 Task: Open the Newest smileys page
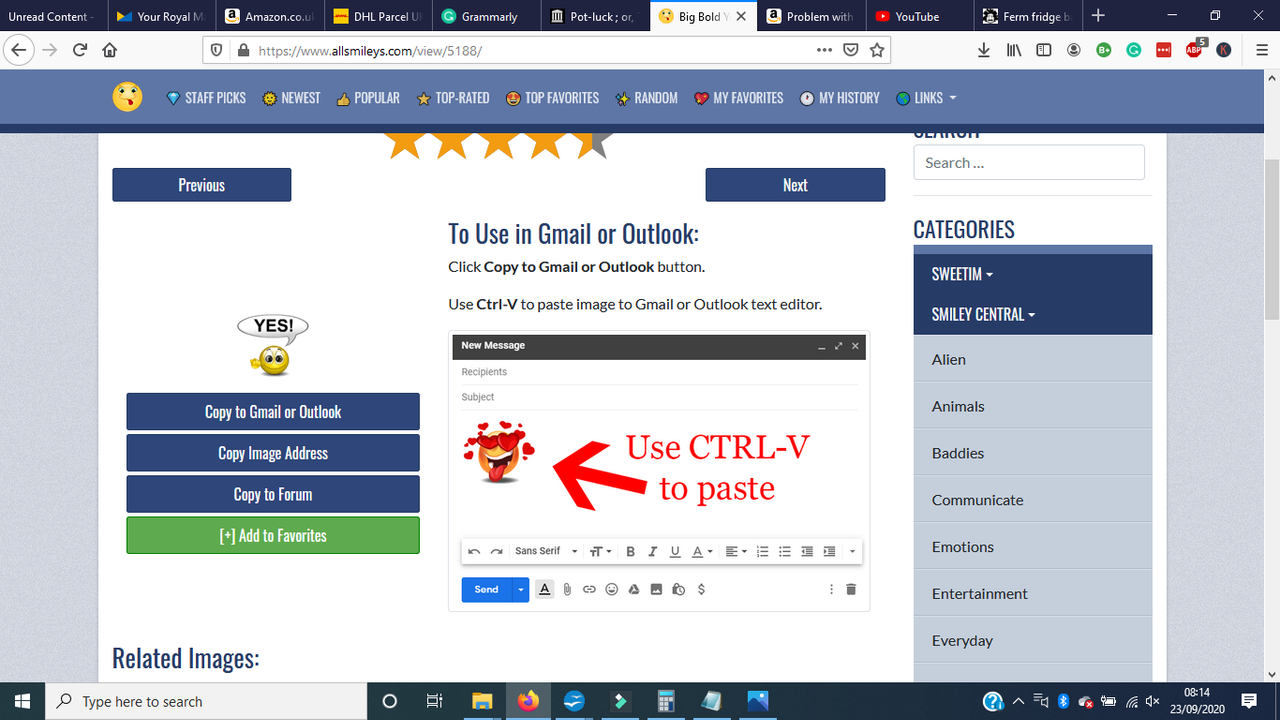coord(291,98)
